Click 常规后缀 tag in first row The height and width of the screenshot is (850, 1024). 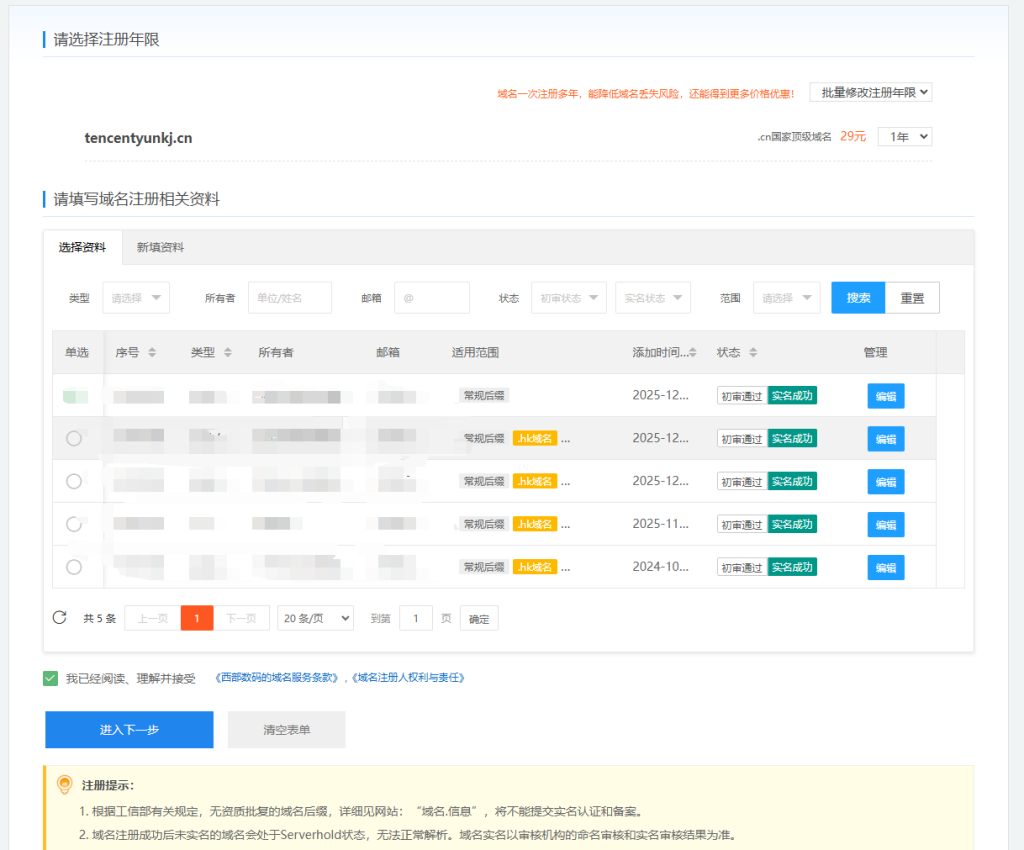(x=484, y=395)
